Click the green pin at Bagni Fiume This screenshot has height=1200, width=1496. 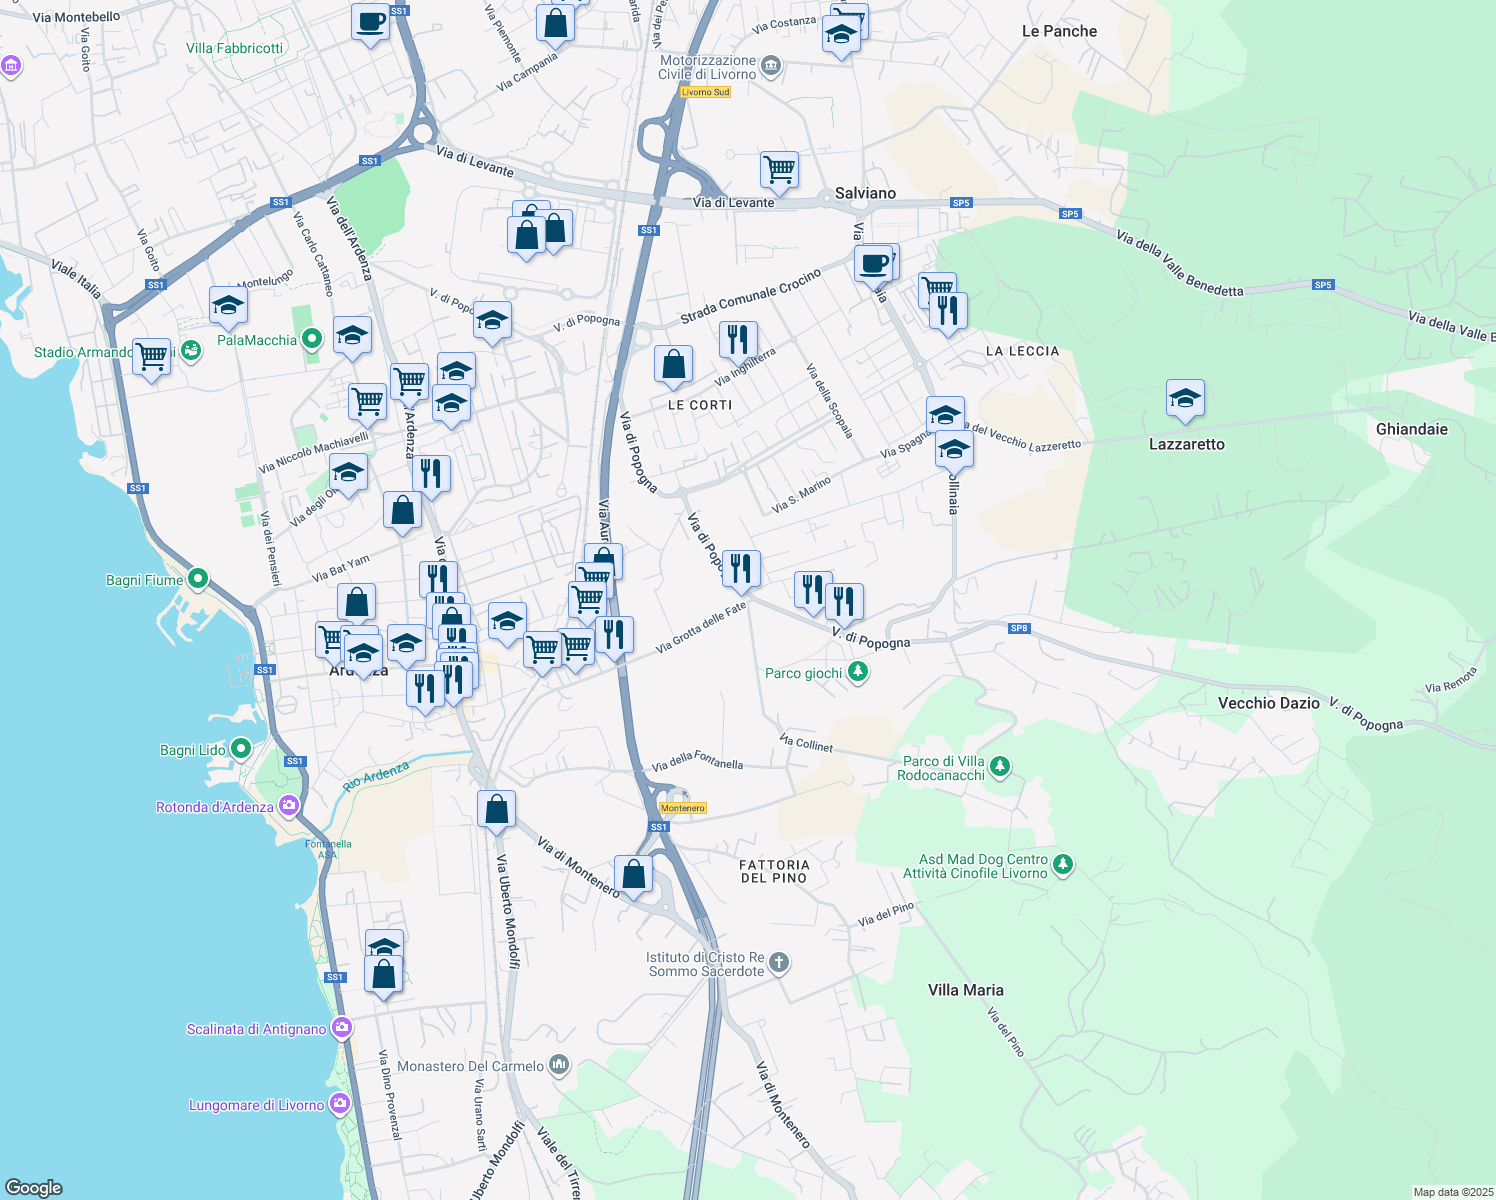(196, 579)
